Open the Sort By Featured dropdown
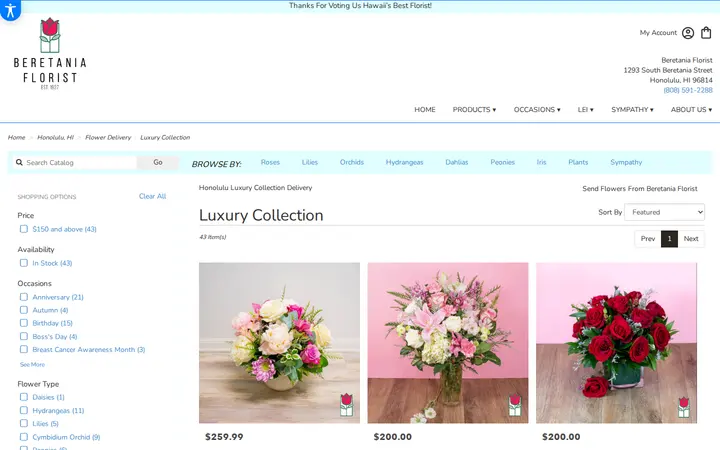The height and width of the screenshot is (450, 720). tap(664, 212)
